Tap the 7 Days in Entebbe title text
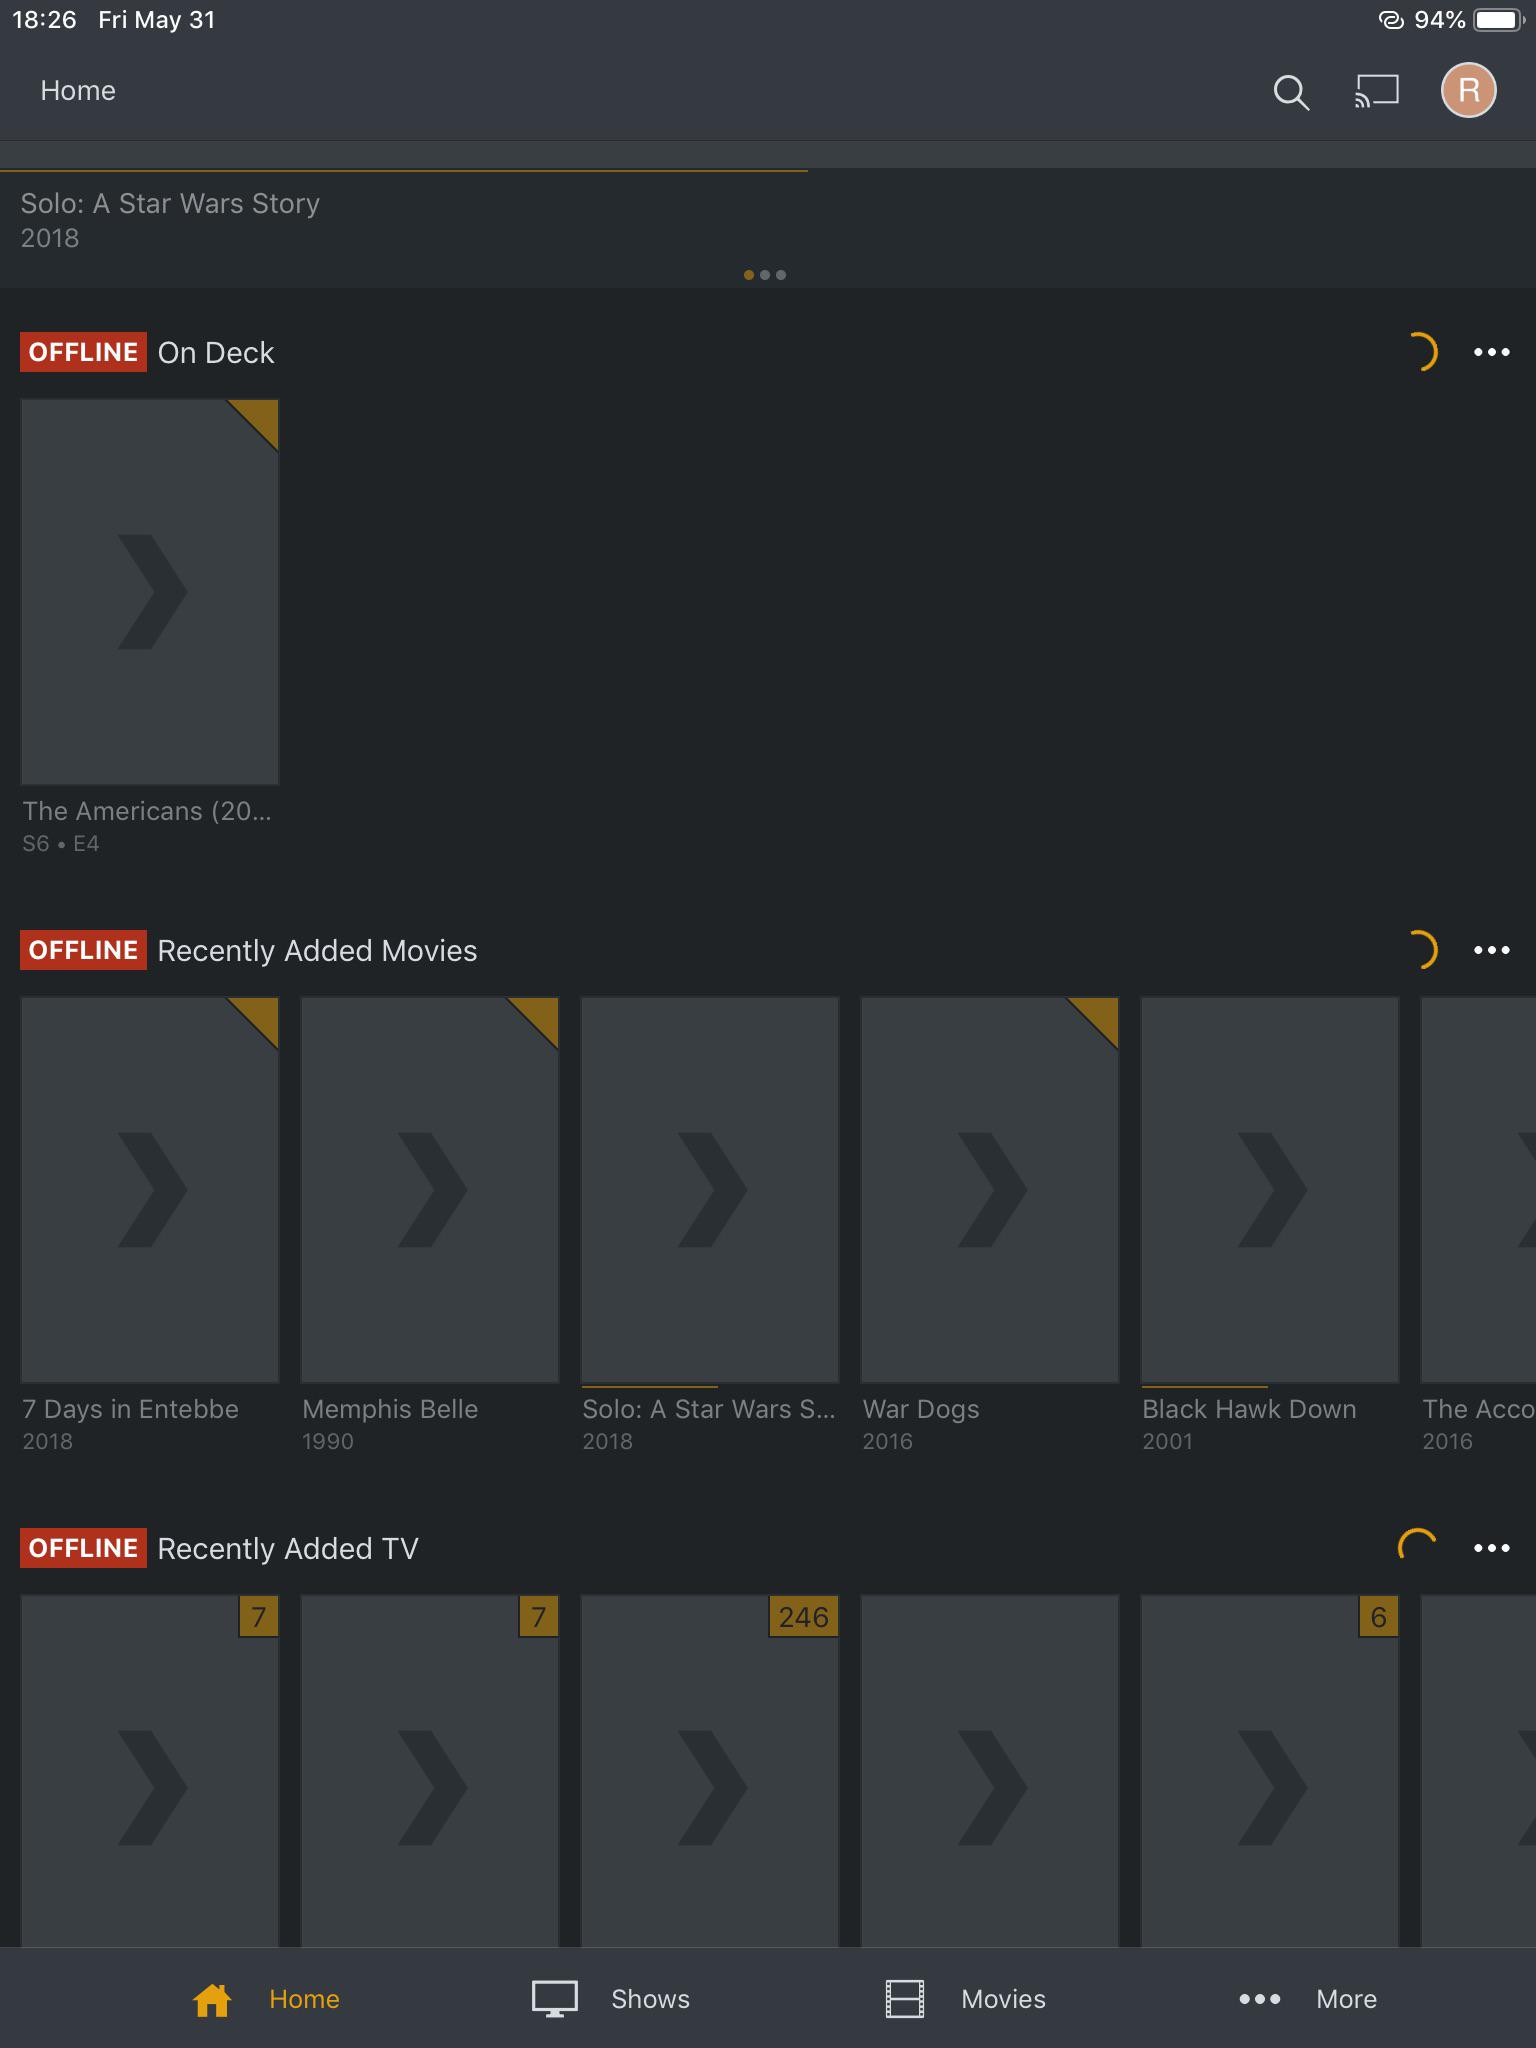The height and width of the screenshot is (2048, 1536). (131, 1410)
